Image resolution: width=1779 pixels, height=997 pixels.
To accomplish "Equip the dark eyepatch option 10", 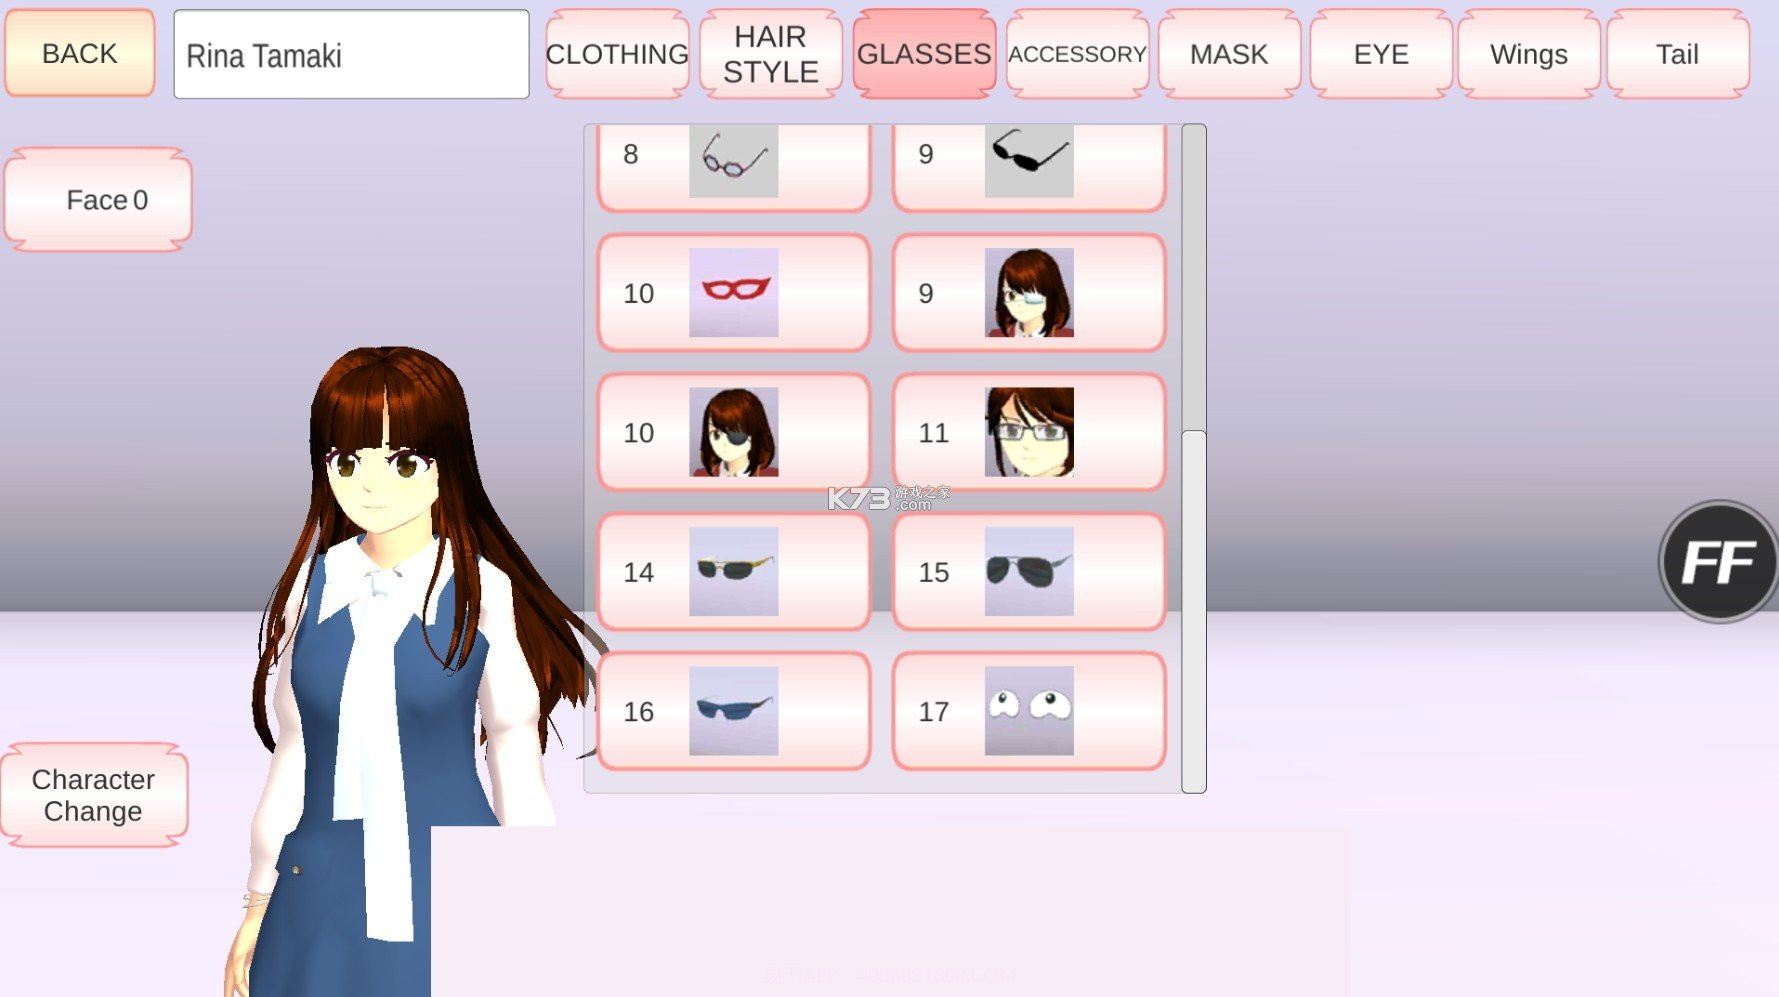I will (x=732, y=432).
